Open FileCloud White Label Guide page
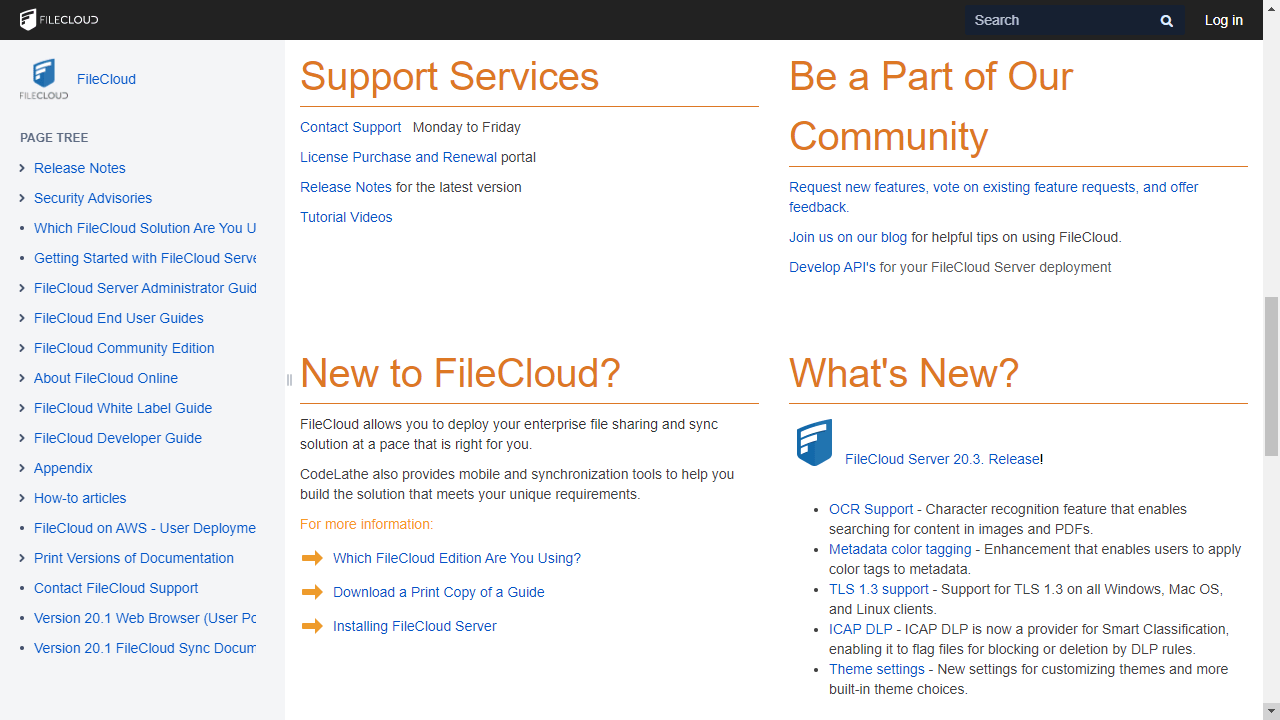1280x720 pixels. 123,408
